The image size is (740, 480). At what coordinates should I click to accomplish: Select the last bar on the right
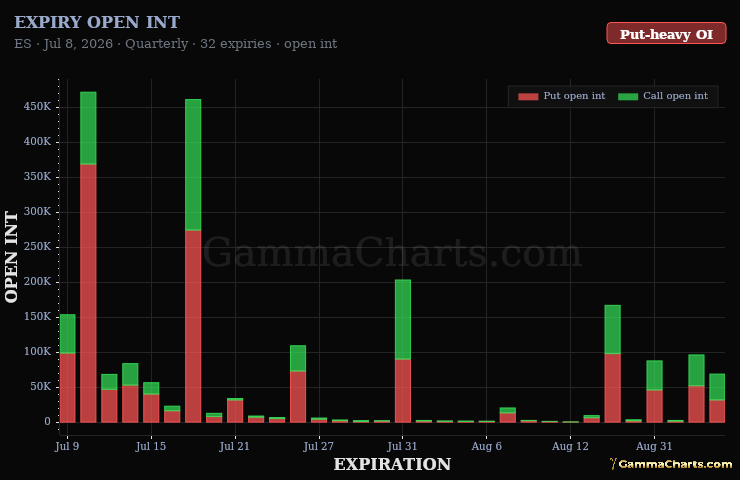point(717,398)
